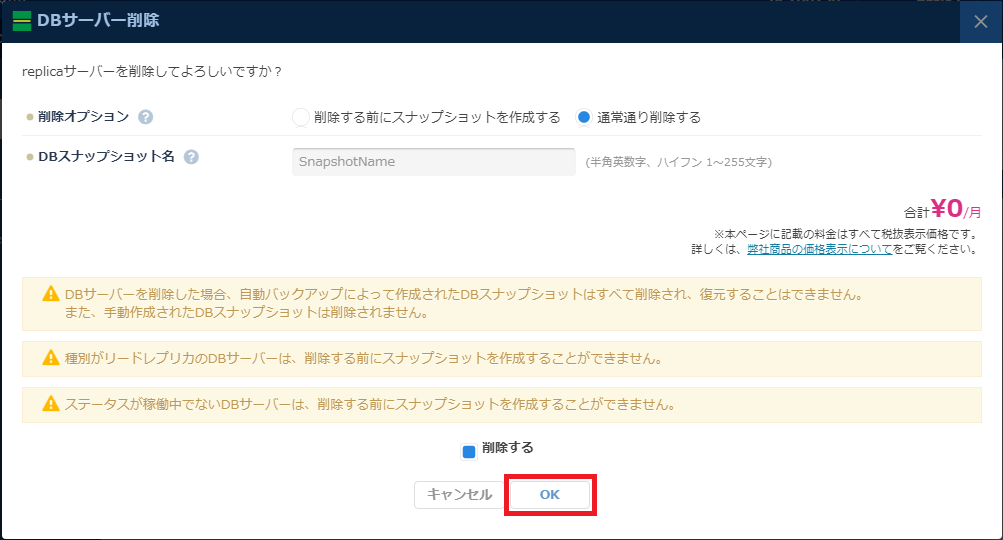Click warning icon on ステータスが稼働中でない notice
The height and width of the screenshot is (540, 1003).
[x=50, y=405]
